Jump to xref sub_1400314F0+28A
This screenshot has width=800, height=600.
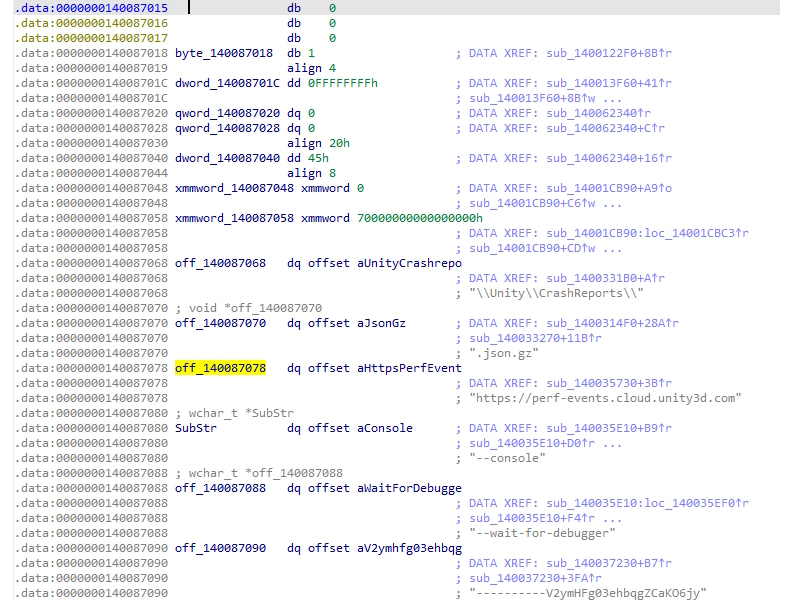(612, 323)
